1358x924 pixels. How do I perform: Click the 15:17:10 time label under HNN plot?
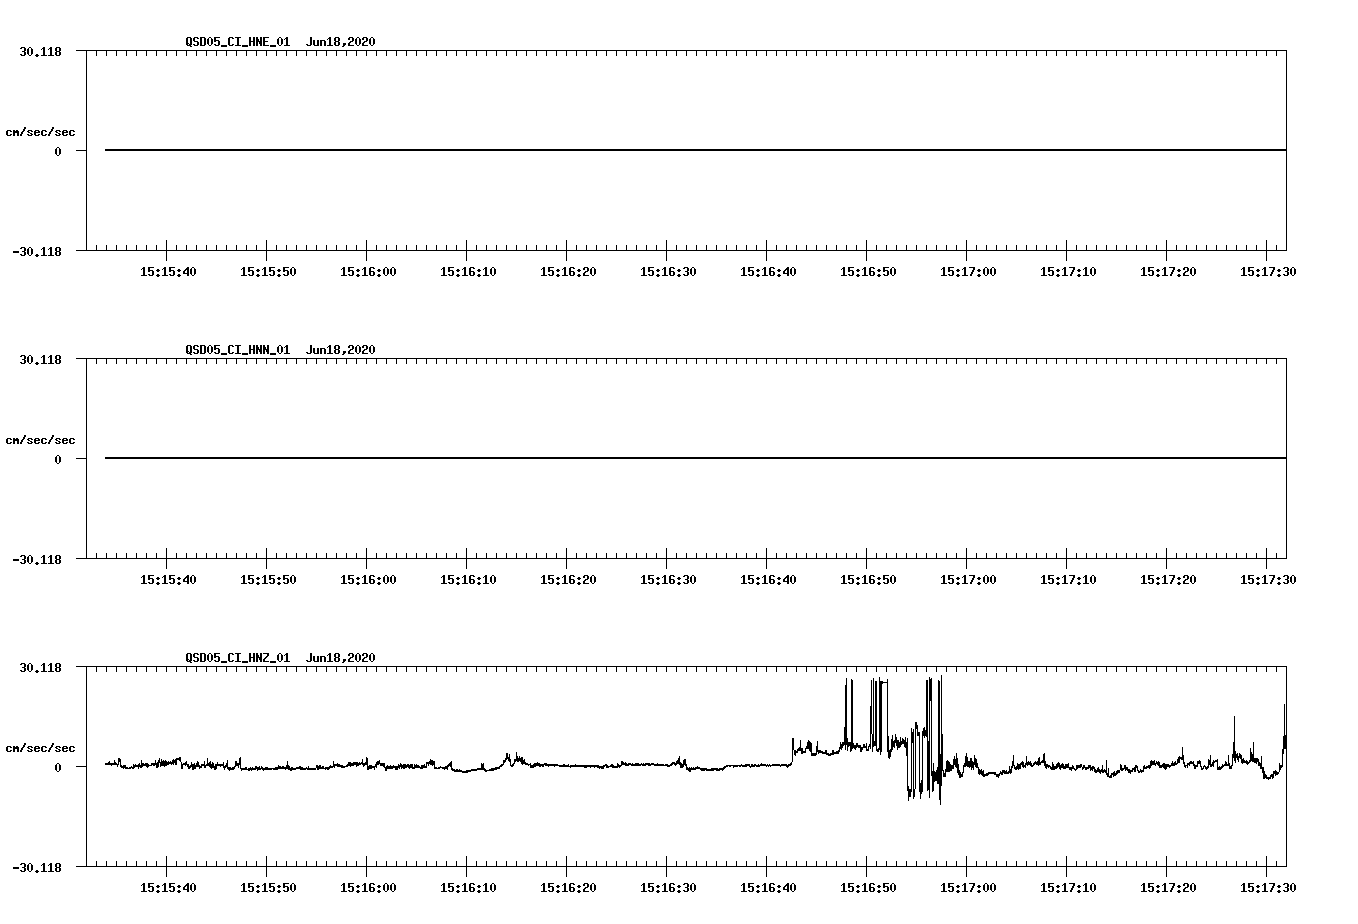click(1068, 579)
